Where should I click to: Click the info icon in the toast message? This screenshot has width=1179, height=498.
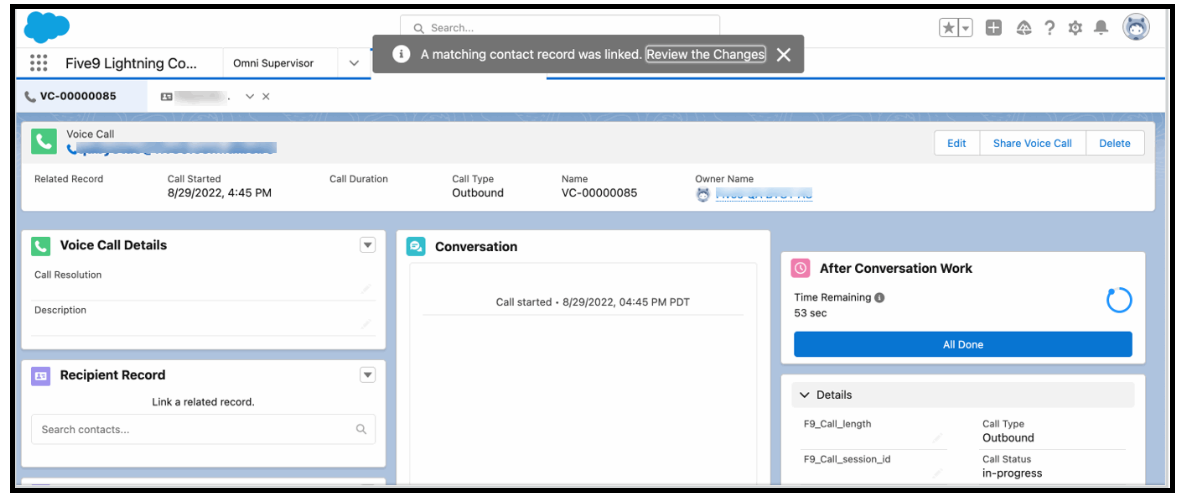pos(402,54)
